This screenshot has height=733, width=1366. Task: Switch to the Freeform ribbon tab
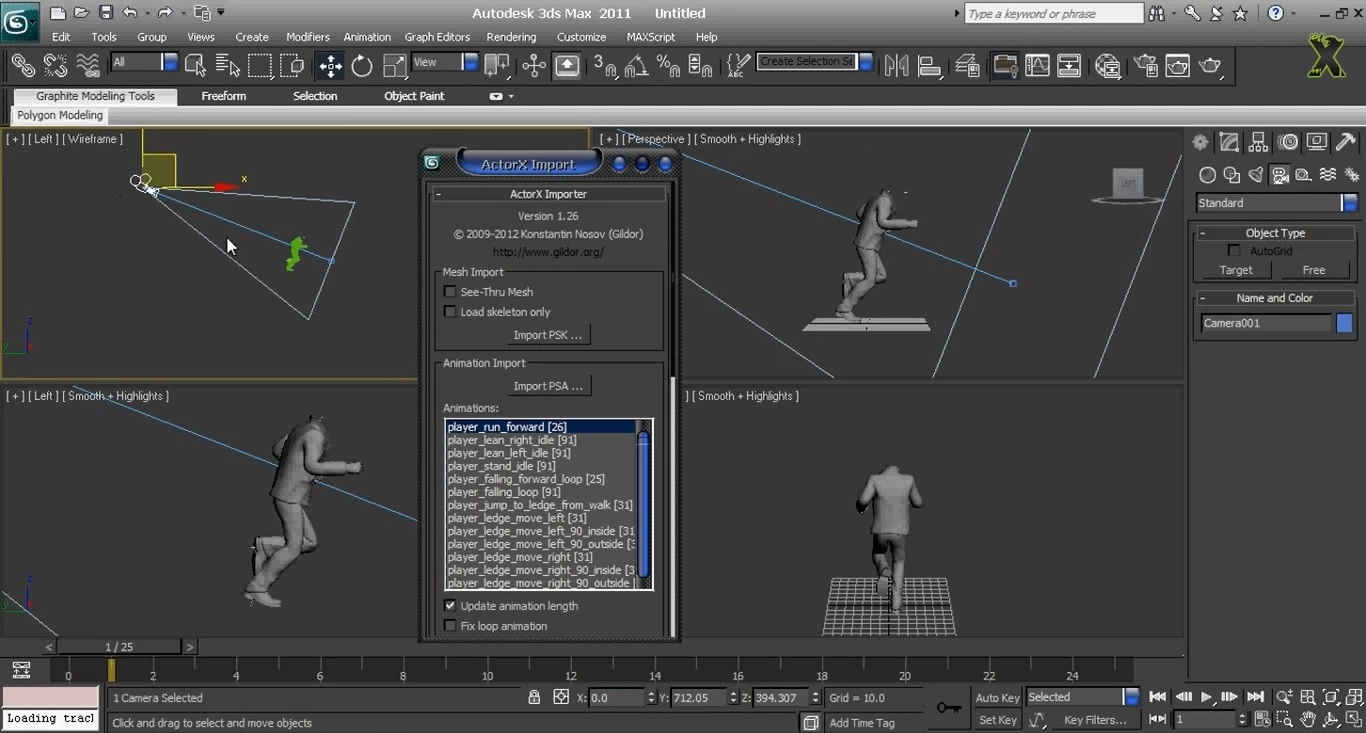(x=224, y=96)
